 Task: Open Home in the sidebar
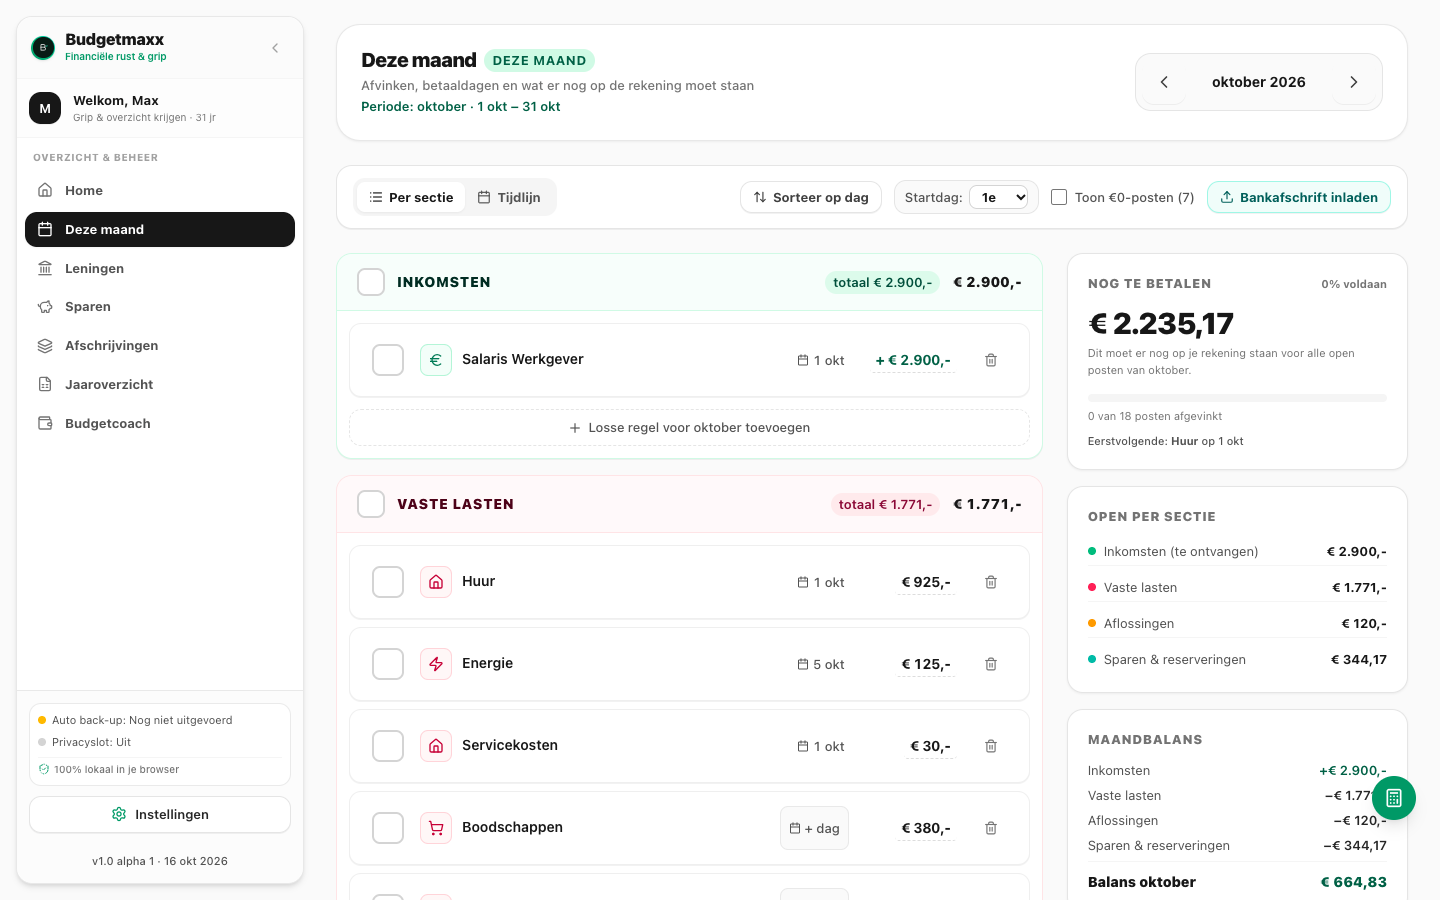[x=160, y=190]
